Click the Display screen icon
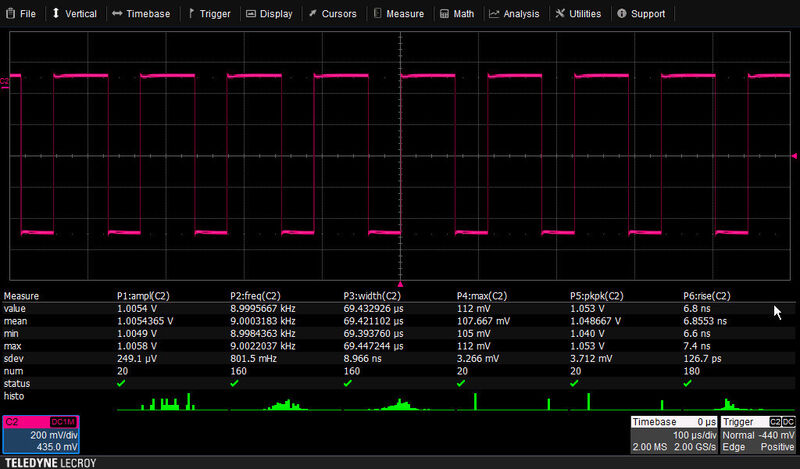The image size is (800, 469). pos(251,14)
